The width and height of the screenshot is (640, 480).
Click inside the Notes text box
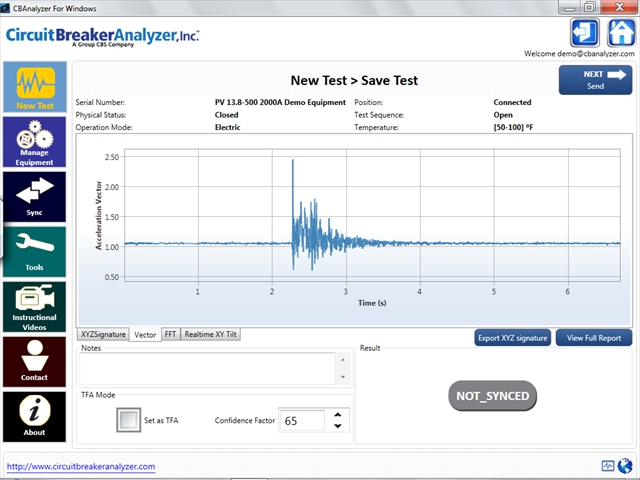click(x=207, y=369)
